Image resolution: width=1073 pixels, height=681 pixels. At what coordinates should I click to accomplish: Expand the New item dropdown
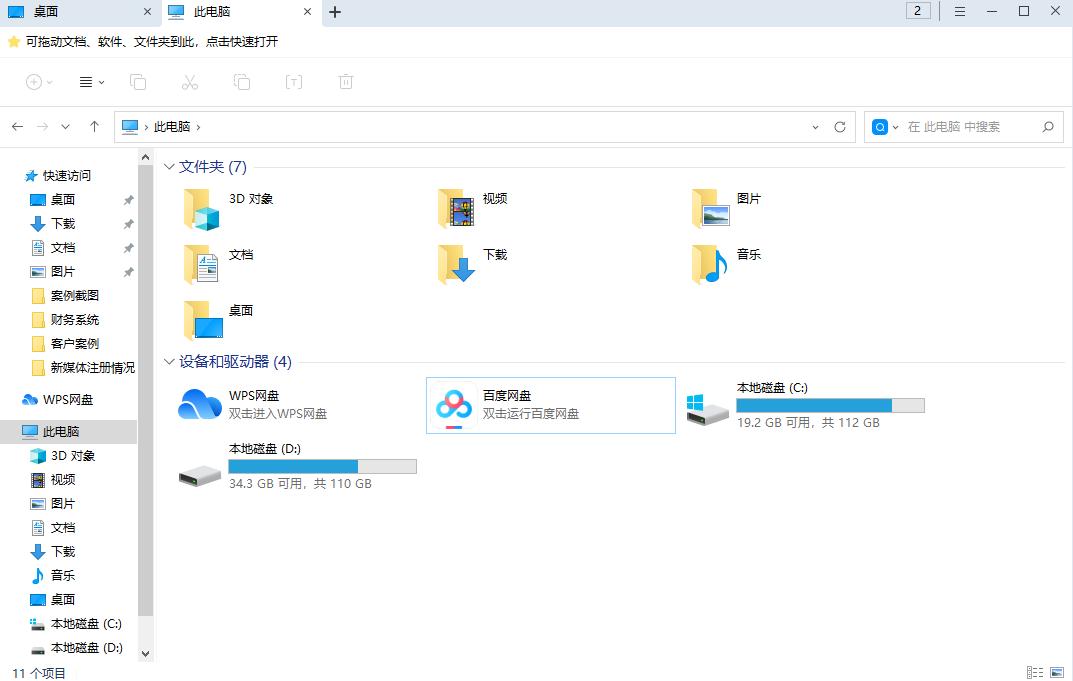48,81
